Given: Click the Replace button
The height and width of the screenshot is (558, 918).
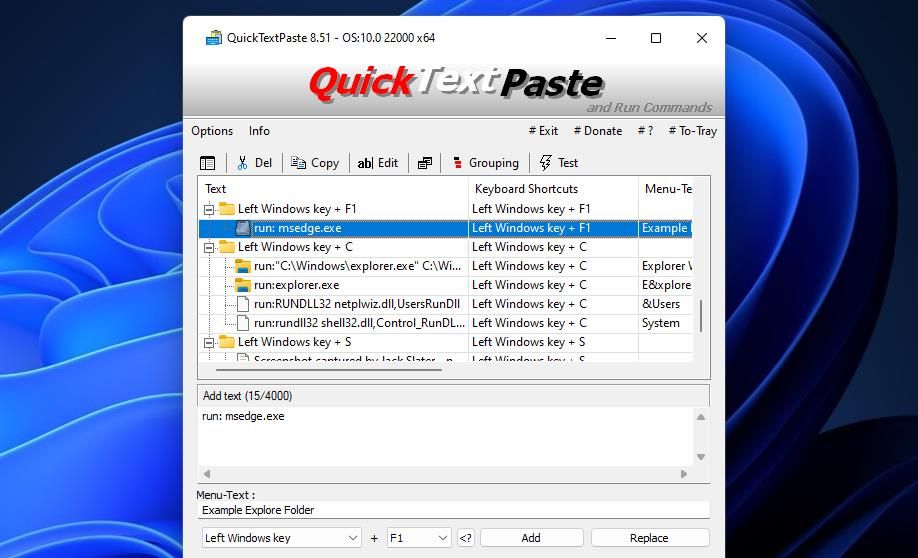Looking at the screenshot, I should [649, 538].
